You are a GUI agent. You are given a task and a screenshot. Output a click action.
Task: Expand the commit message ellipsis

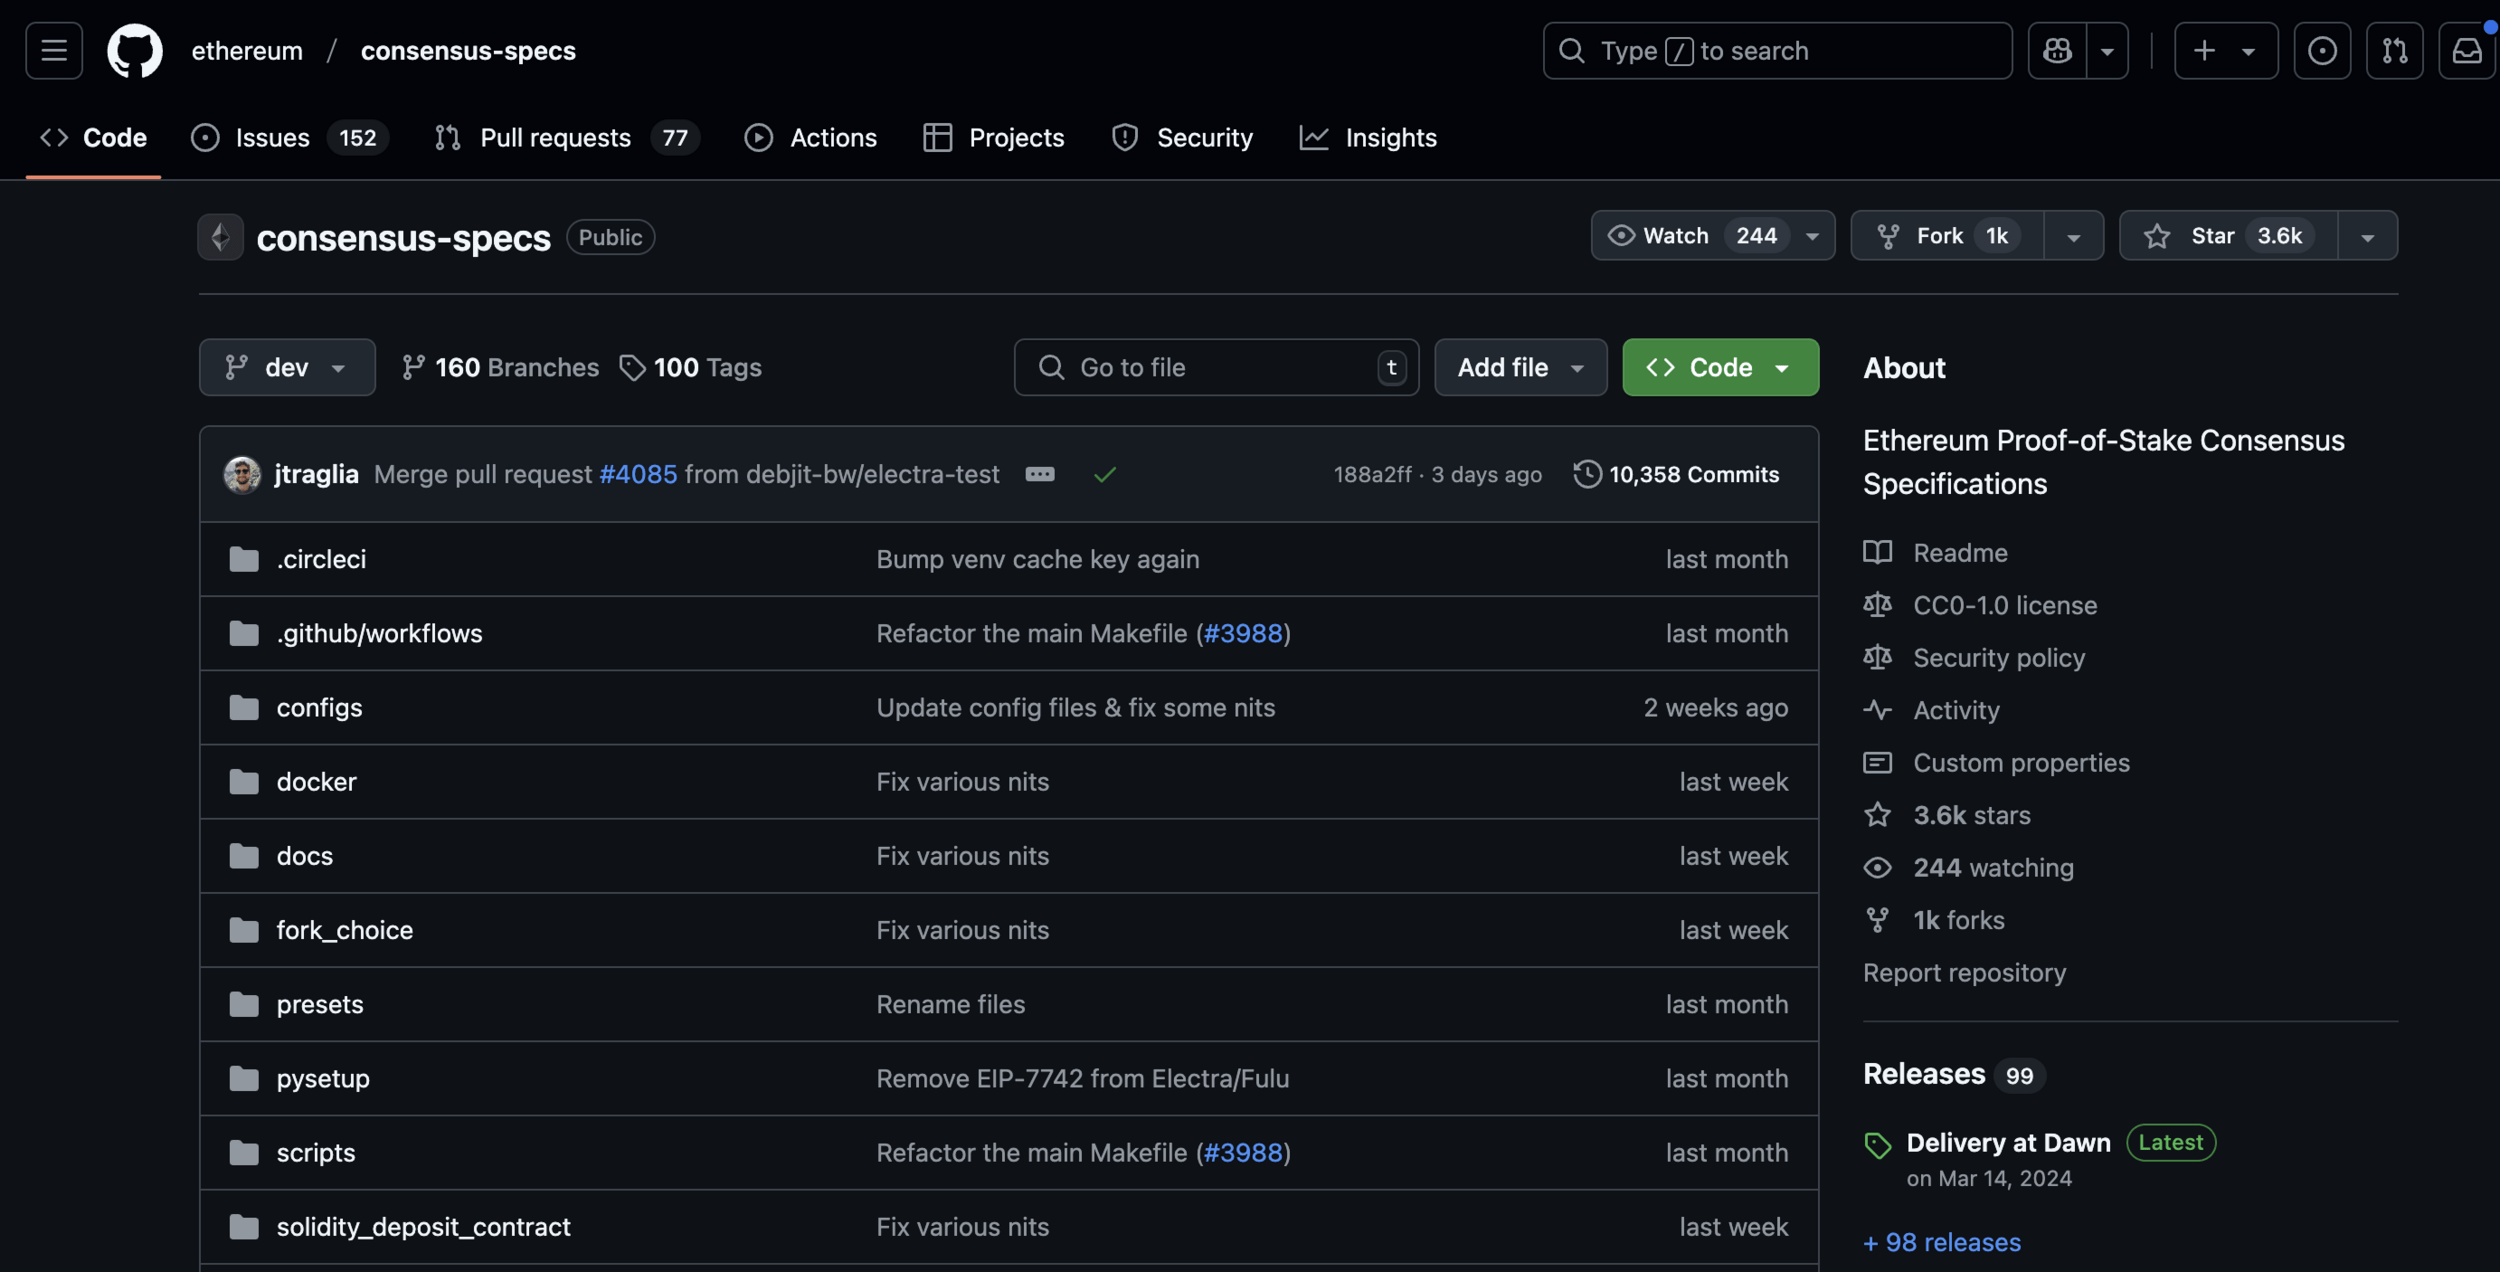pyautogui.click(x=1040, y=475)
